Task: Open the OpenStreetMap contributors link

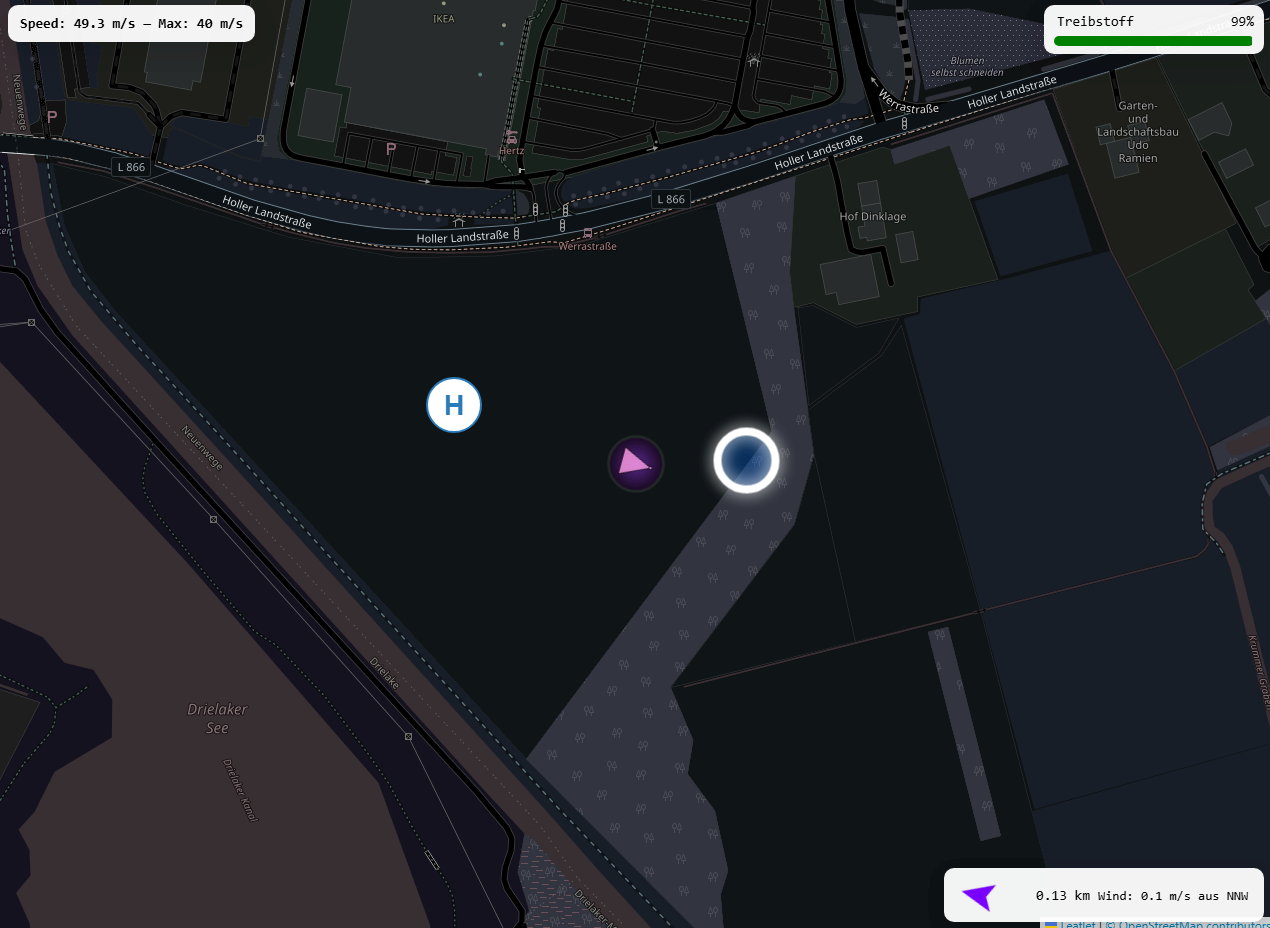Action: coord(1187,924)
